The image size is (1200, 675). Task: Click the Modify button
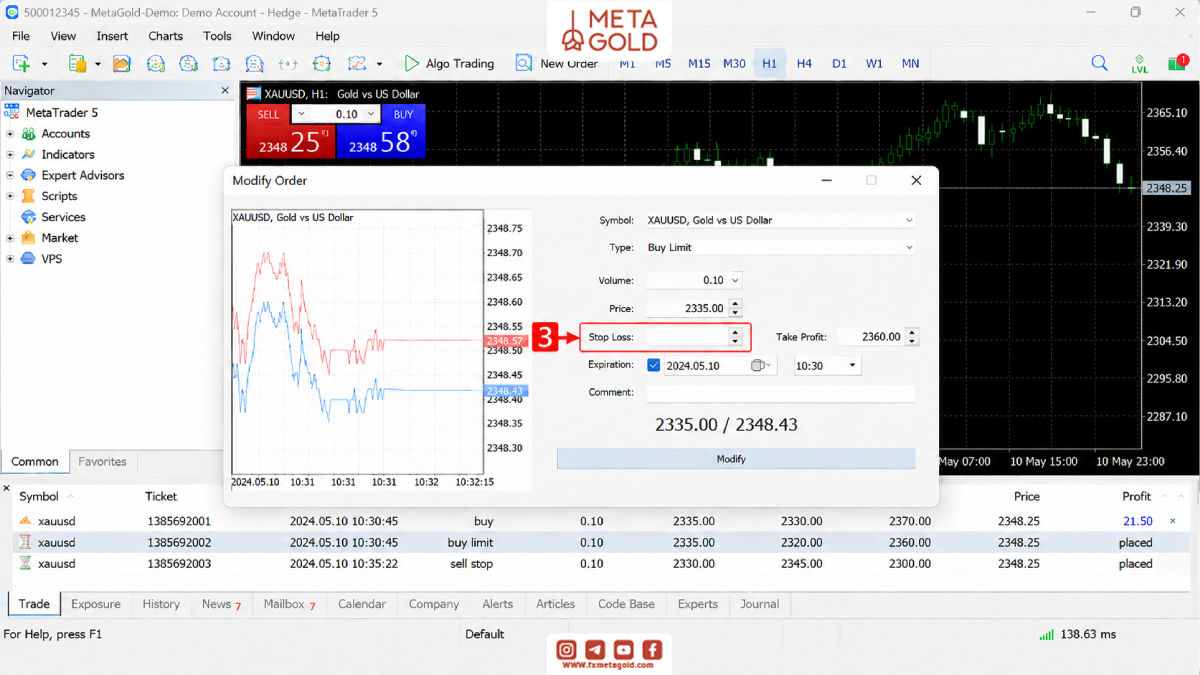tap(736, 459)
